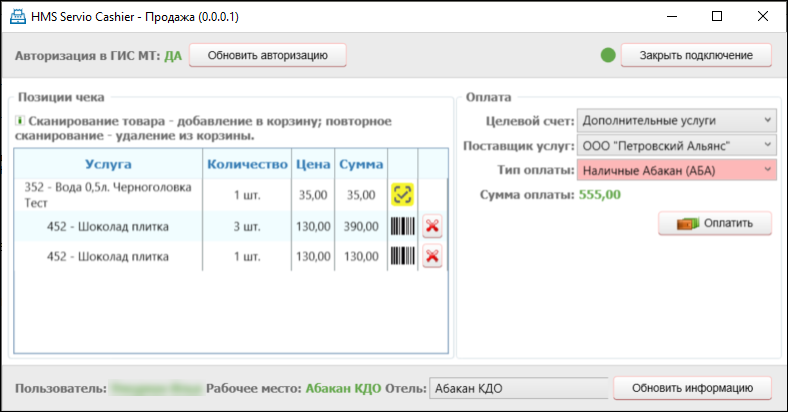The image size is (788, 412).
Task: Expand the Поставщик услуг combo box
Action: (x=676, y=146)
